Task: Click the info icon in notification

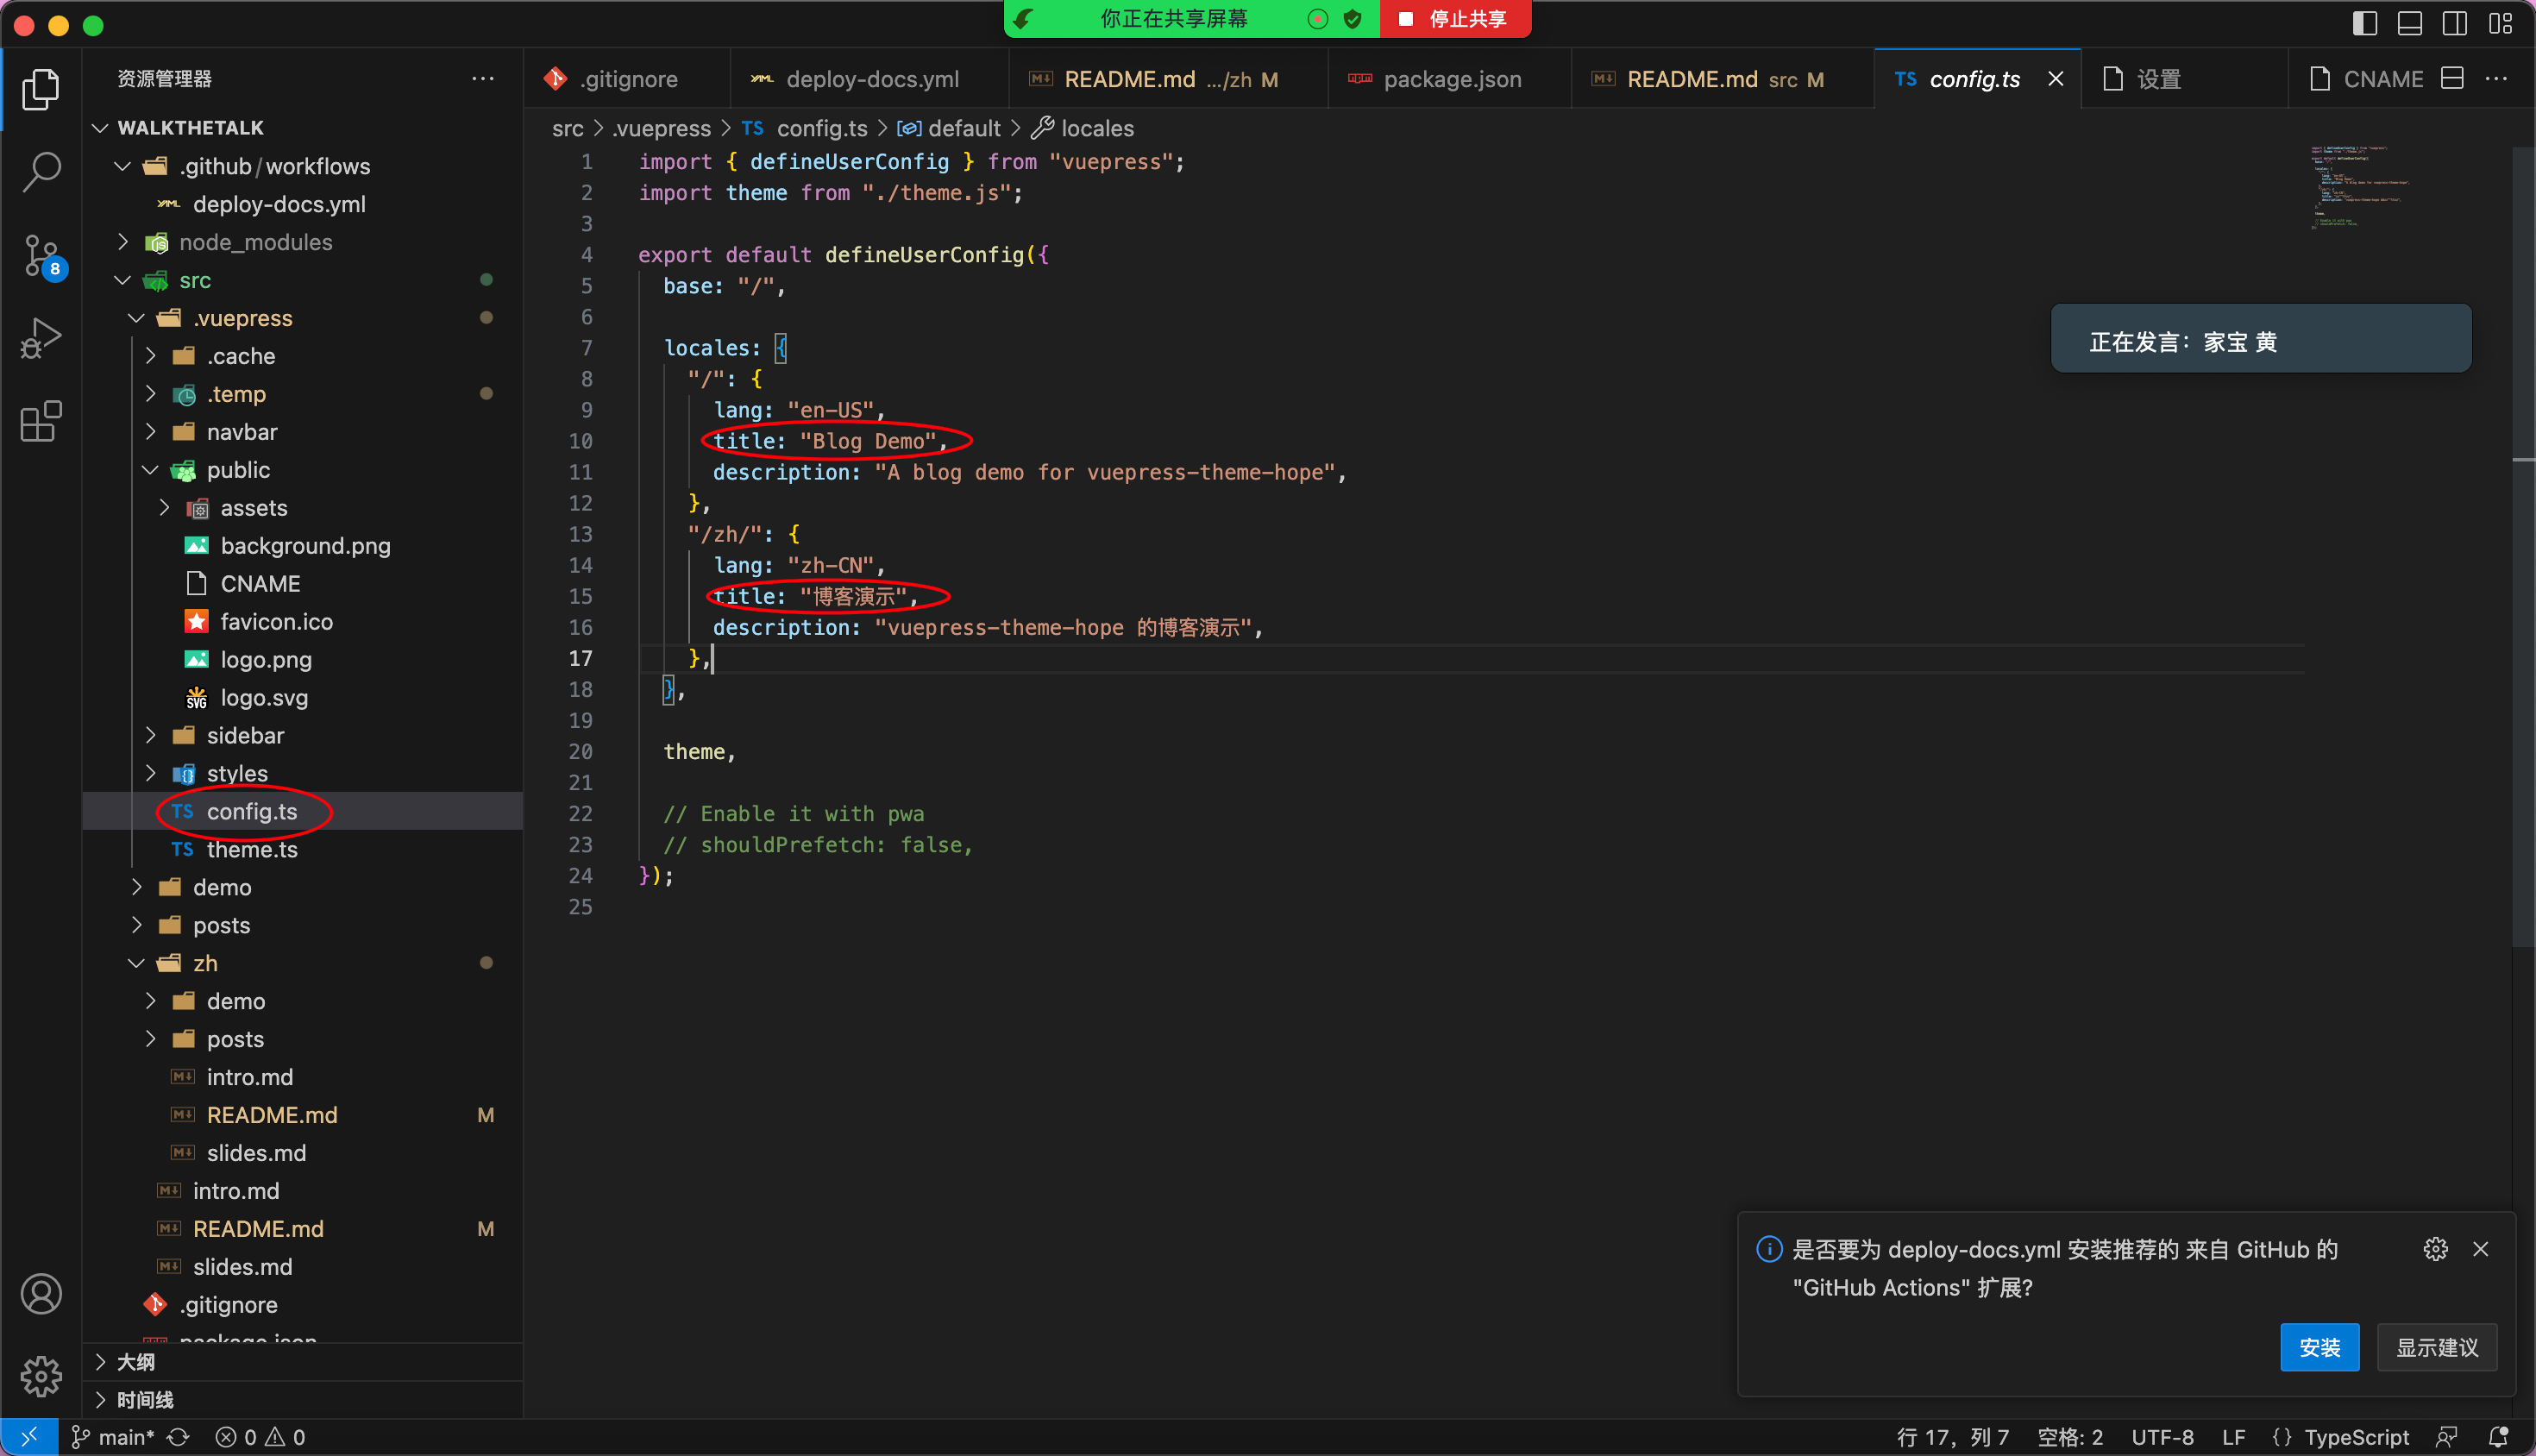Action: tap(1769, 1249)
